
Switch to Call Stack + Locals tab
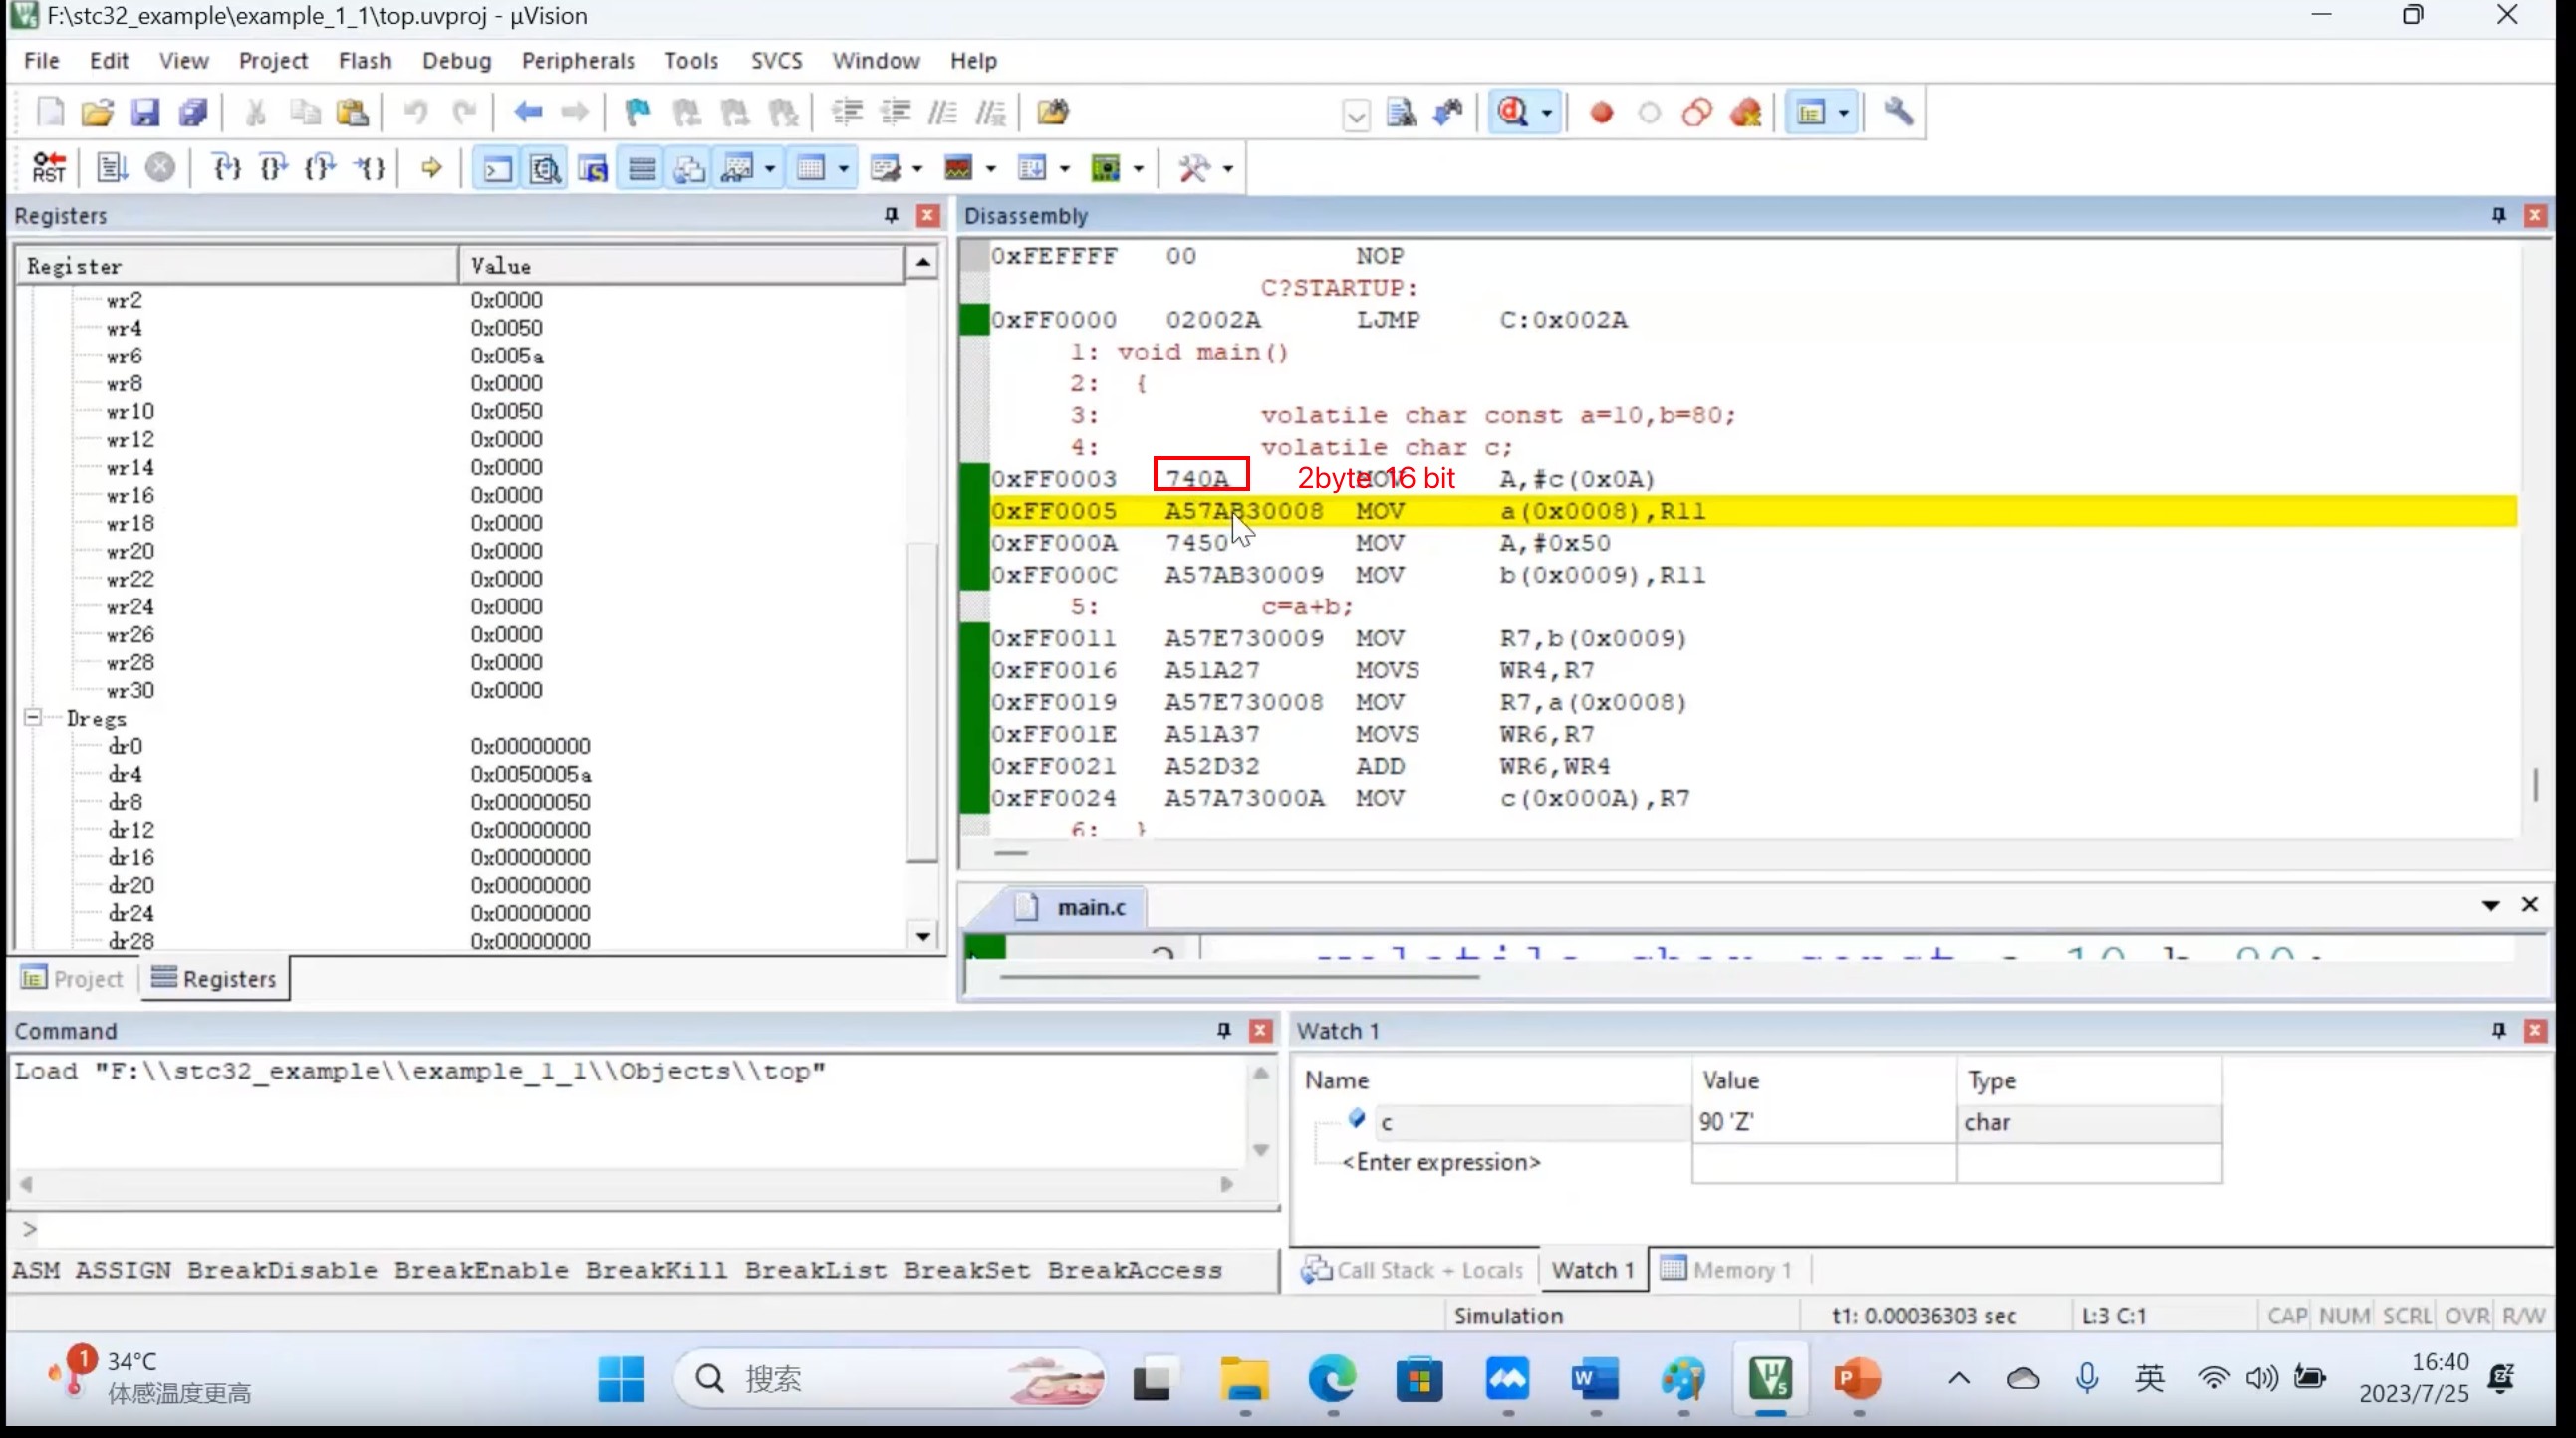(x=1413, y=1269)
